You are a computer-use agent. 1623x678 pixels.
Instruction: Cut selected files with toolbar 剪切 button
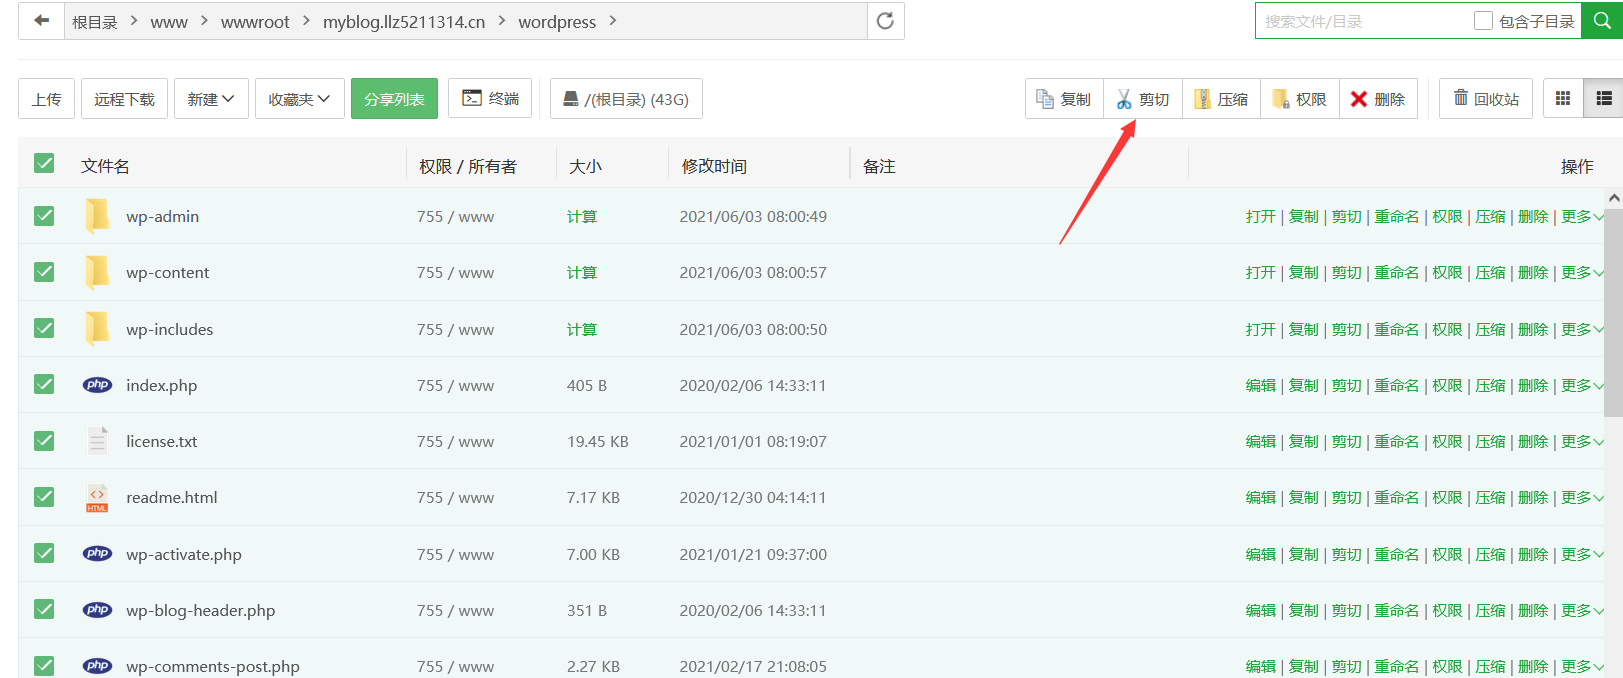(1143, 99)
